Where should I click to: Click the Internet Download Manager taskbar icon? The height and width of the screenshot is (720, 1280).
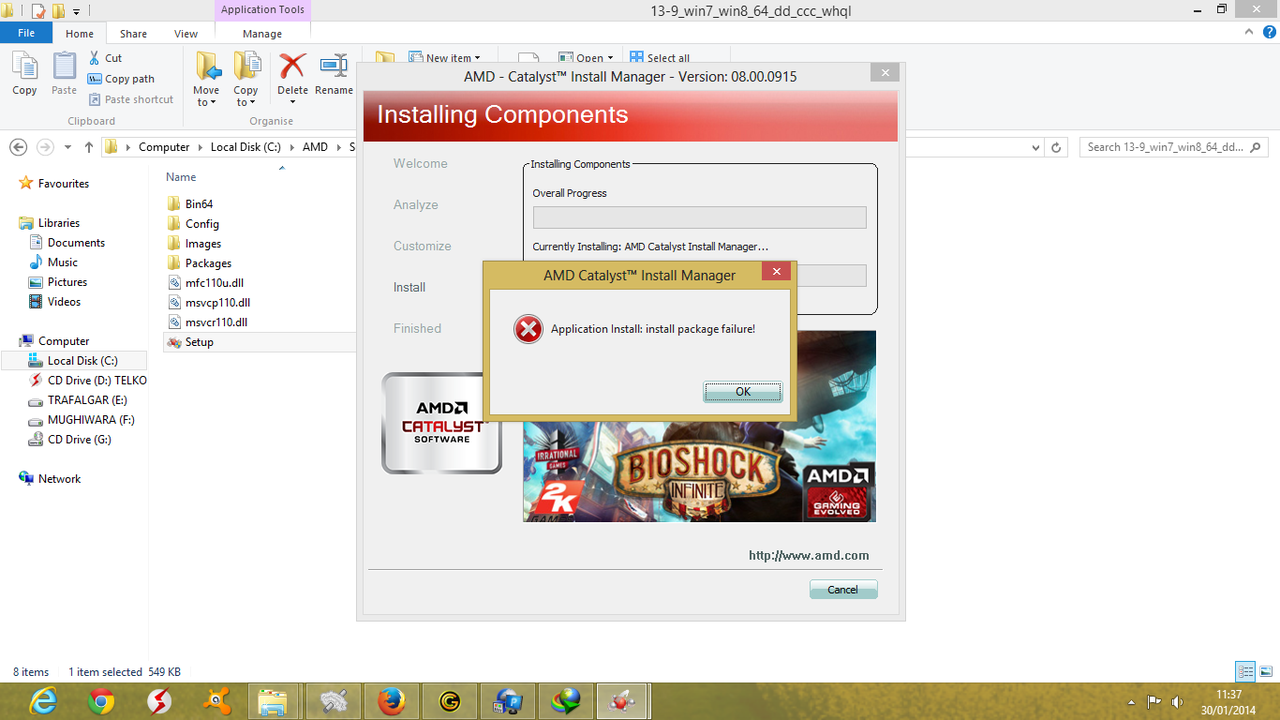pyautogui.click(x=565, y=702)
